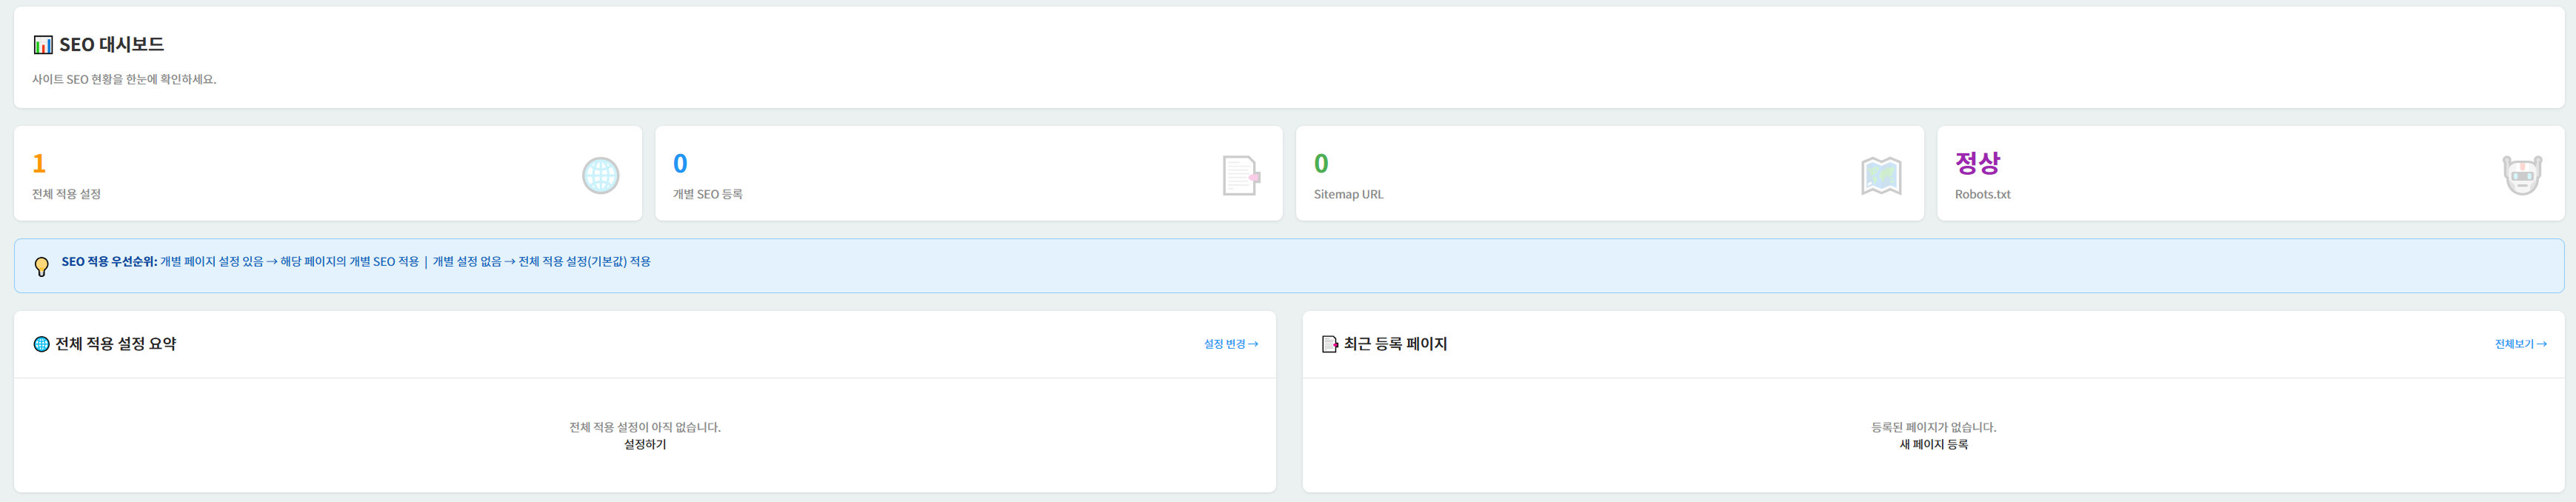Click the Robots.txt card label
This screenshot has height=502, width=2576.
point(1982,194)
